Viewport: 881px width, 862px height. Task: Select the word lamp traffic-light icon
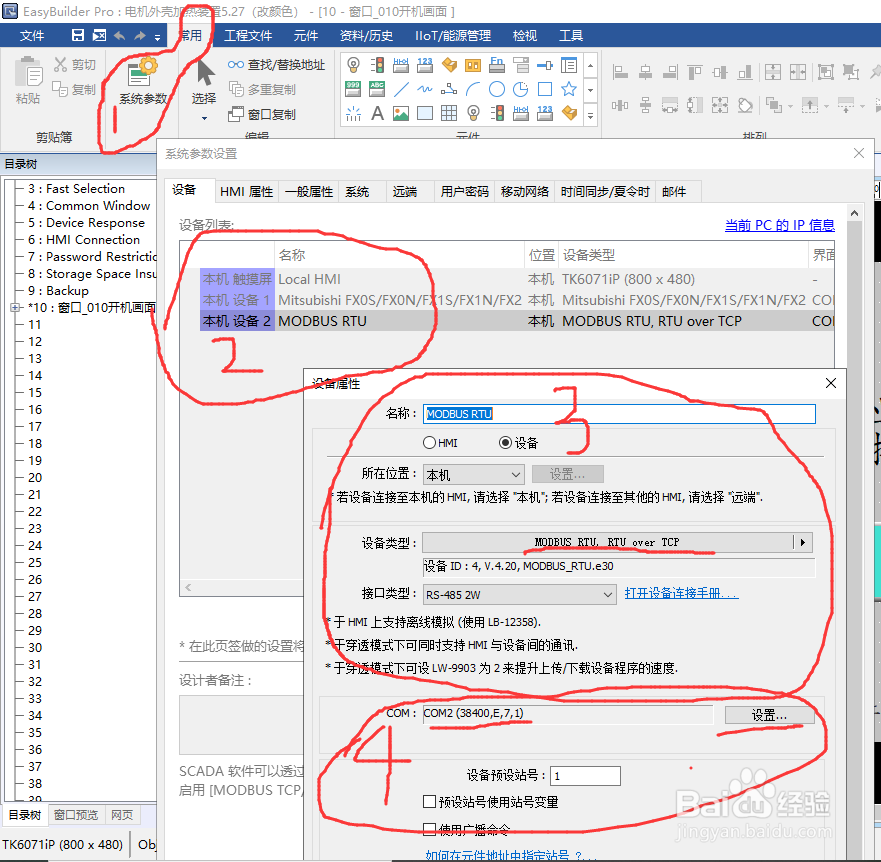pos(377,65)
